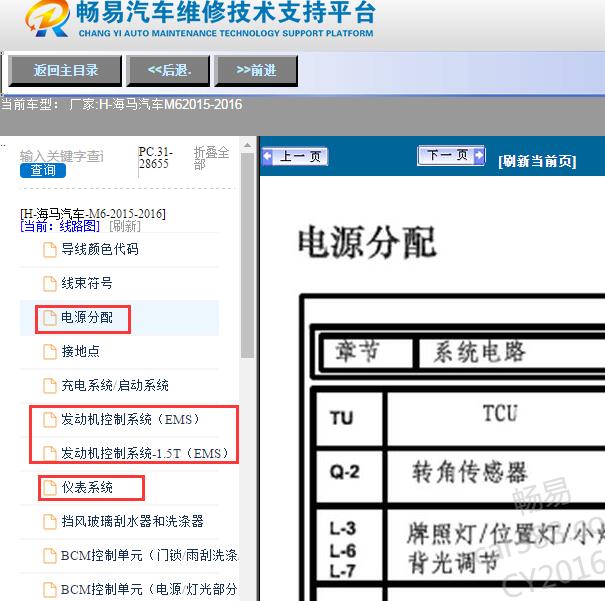
Task: Open the 线束符号 entry
Action: [x=87, y=283]
